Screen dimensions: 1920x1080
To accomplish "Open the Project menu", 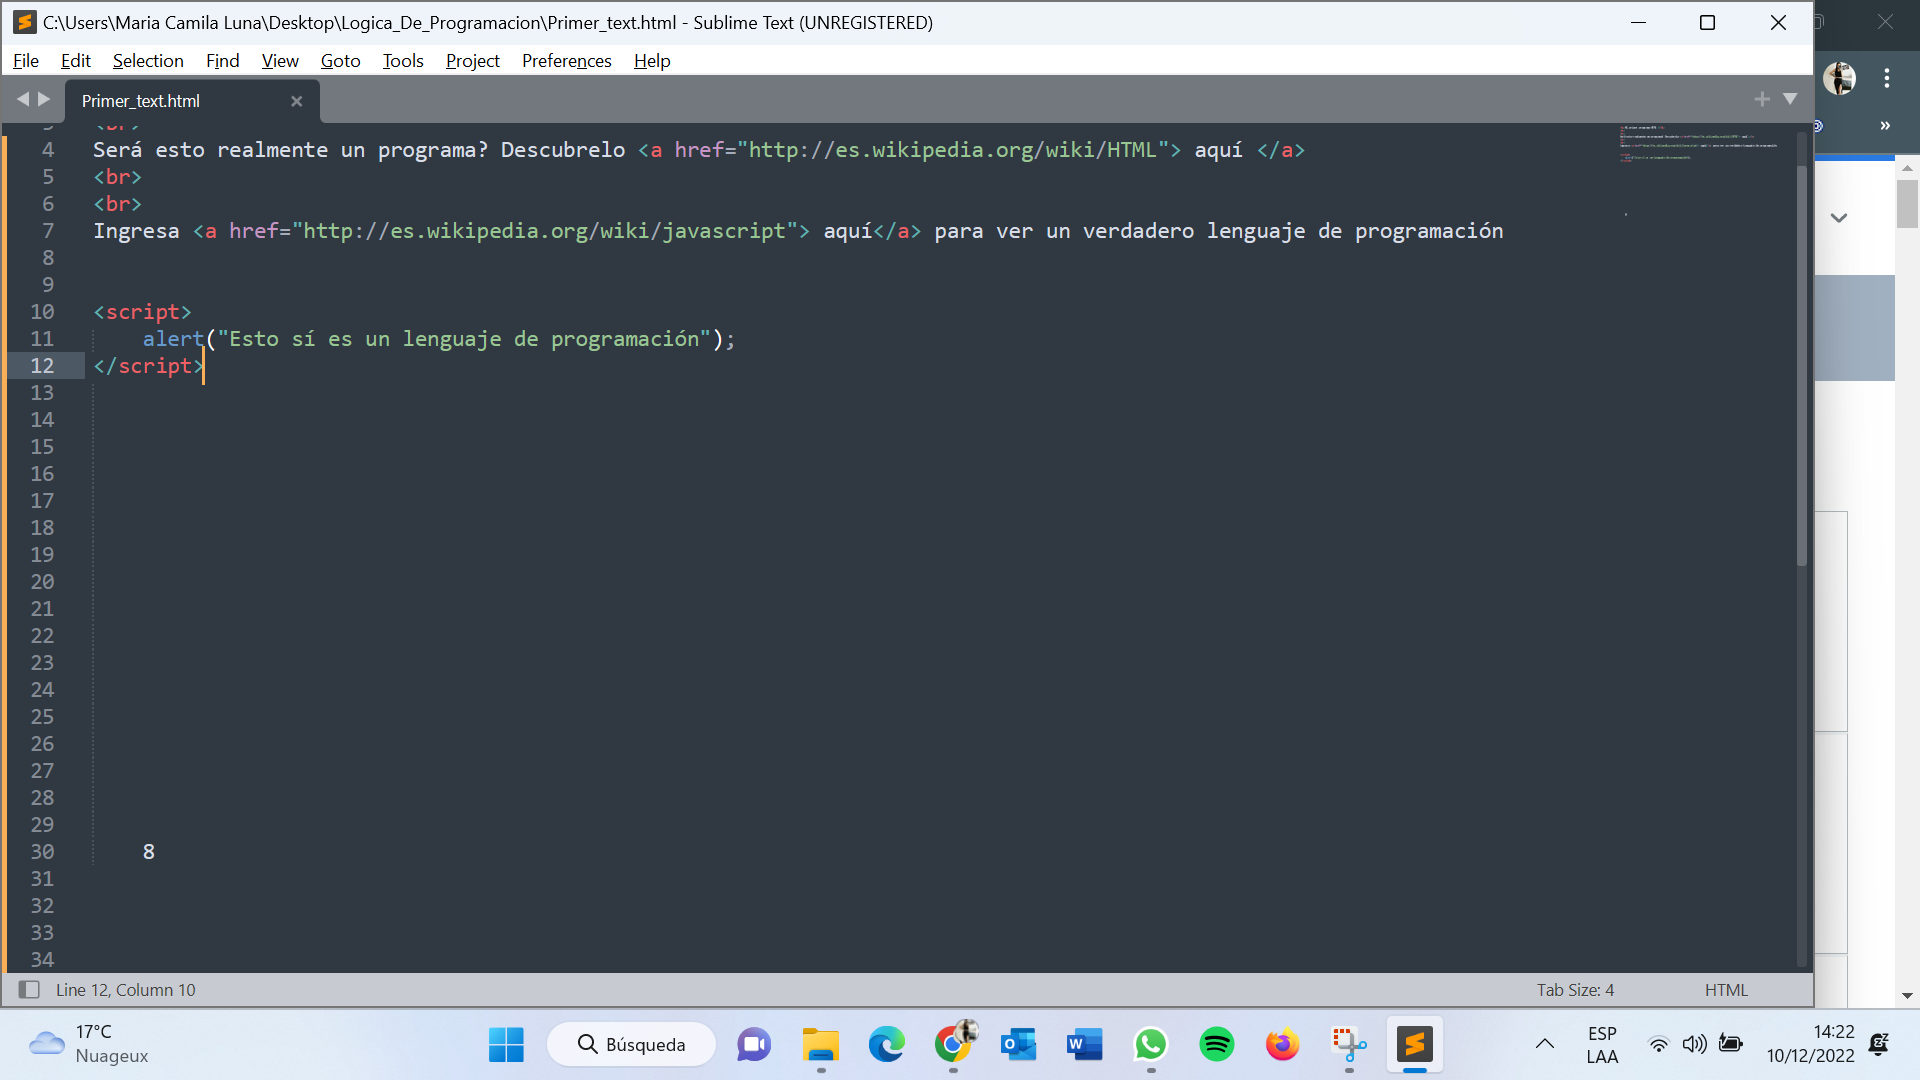I will pyautogui.click(x=473, y=61).
